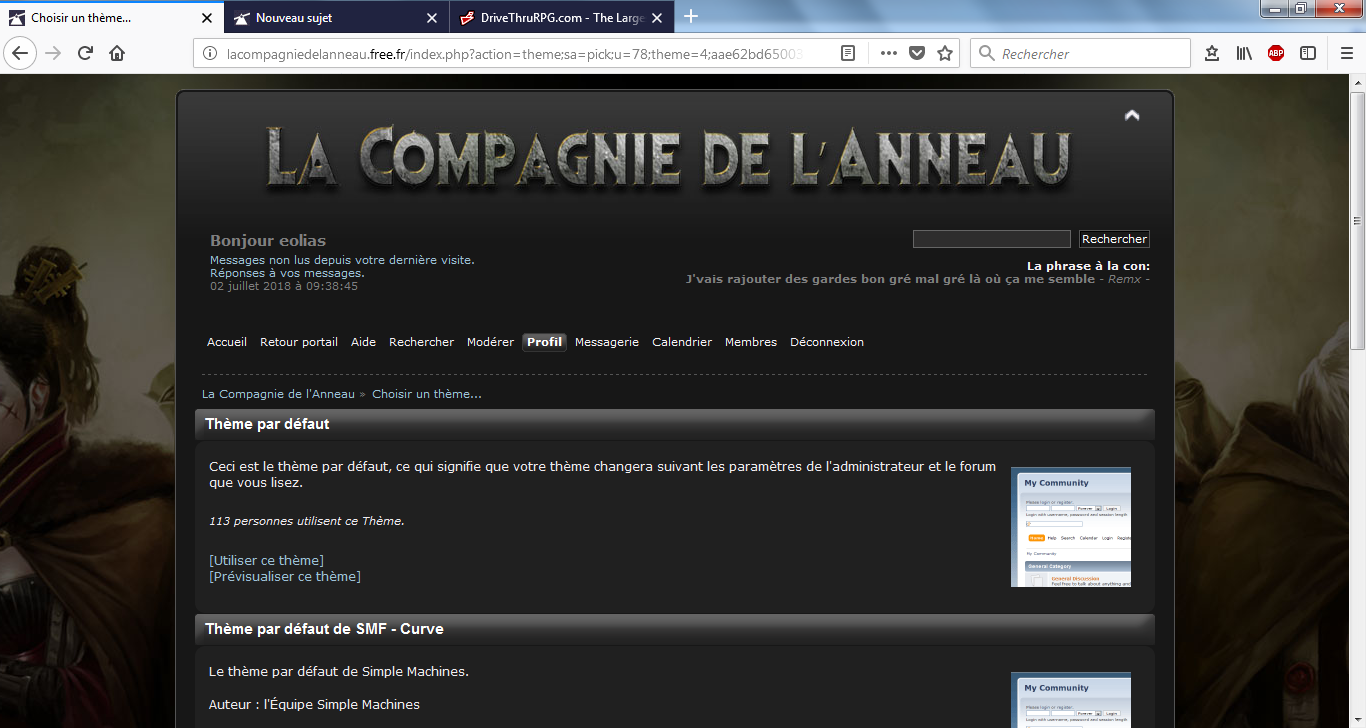Open the Messagerie menu item
This screenshot has width=1366, height=728.
point(607,342)
